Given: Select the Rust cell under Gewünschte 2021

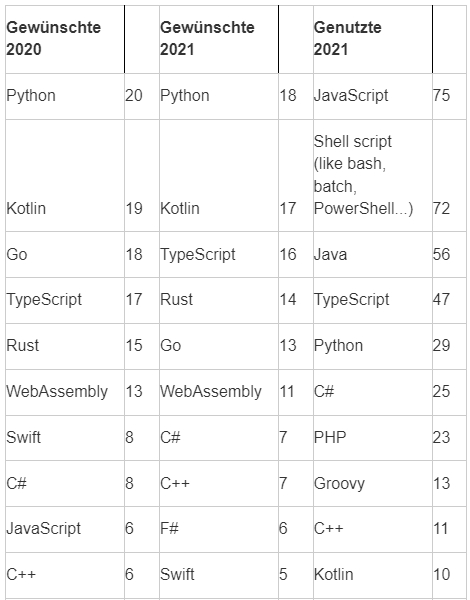Looking at the screenshot, I should pos(219,300).
